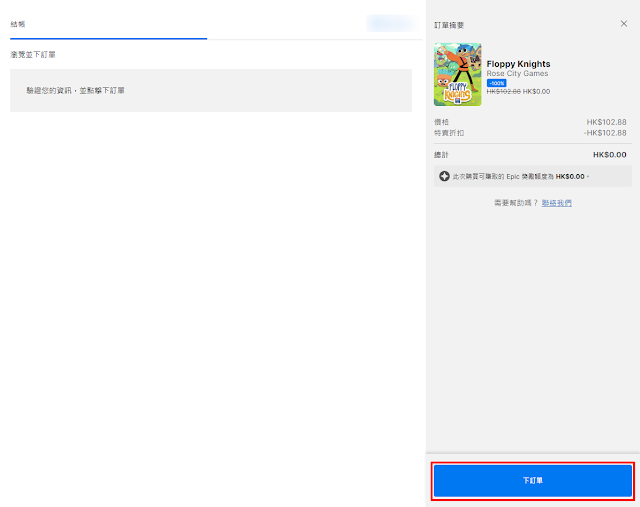Screen dimensions: 640x507
Task: Click the 訂單摘要 order summary heading
Action: pos(449,25)
